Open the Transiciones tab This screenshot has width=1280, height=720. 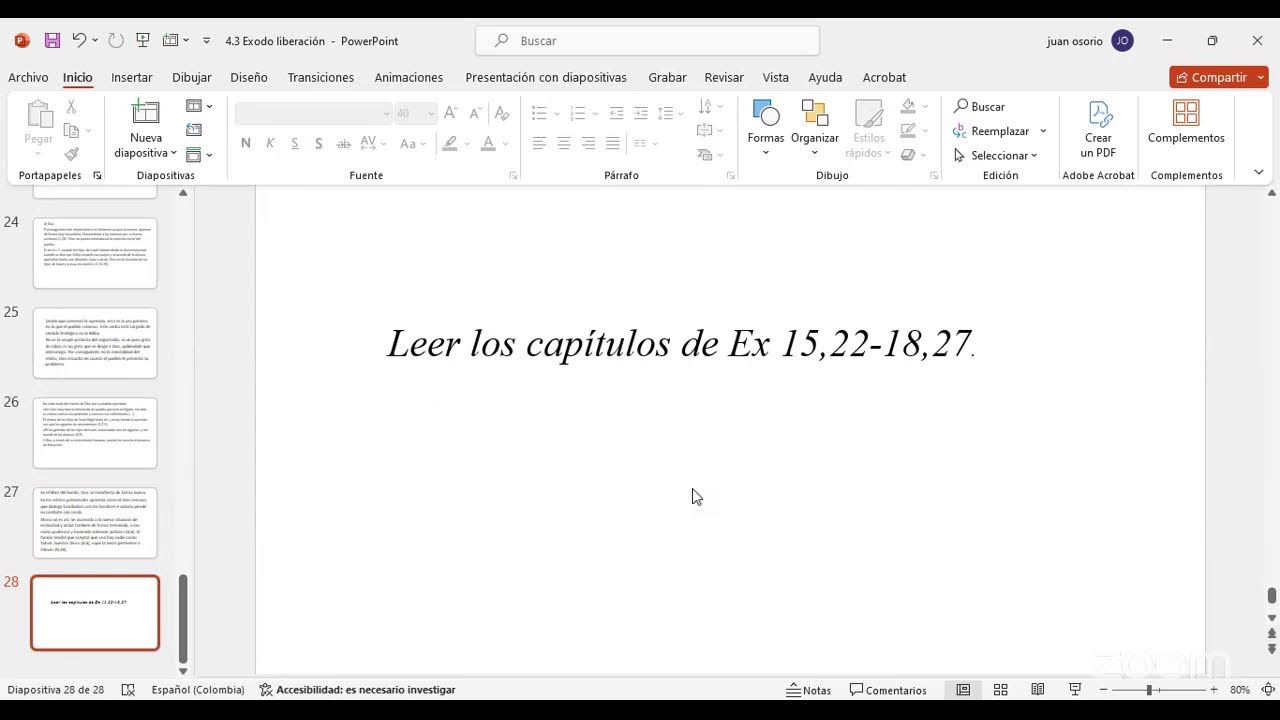click(321, 77)
